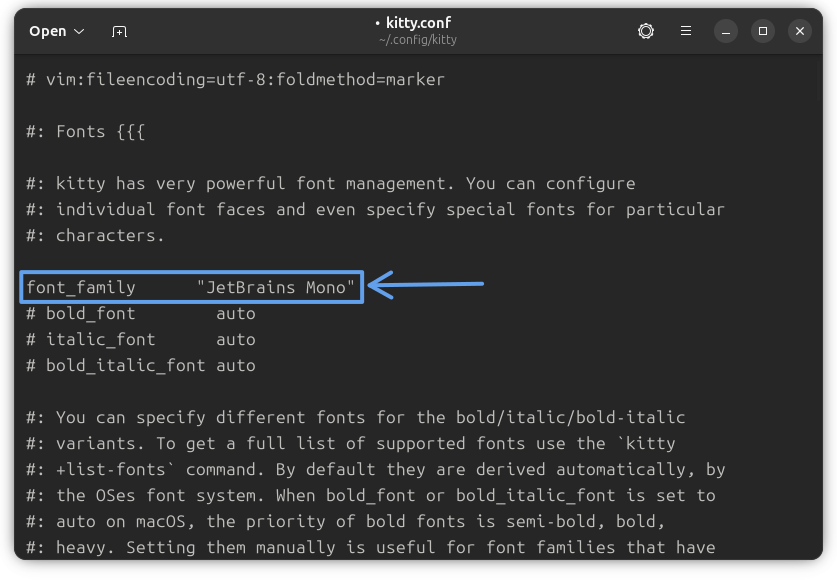Image resolution: width=837 pixels, height=580 pixels.
Task: Open the document list via the Open chevron
Action: 78,31
